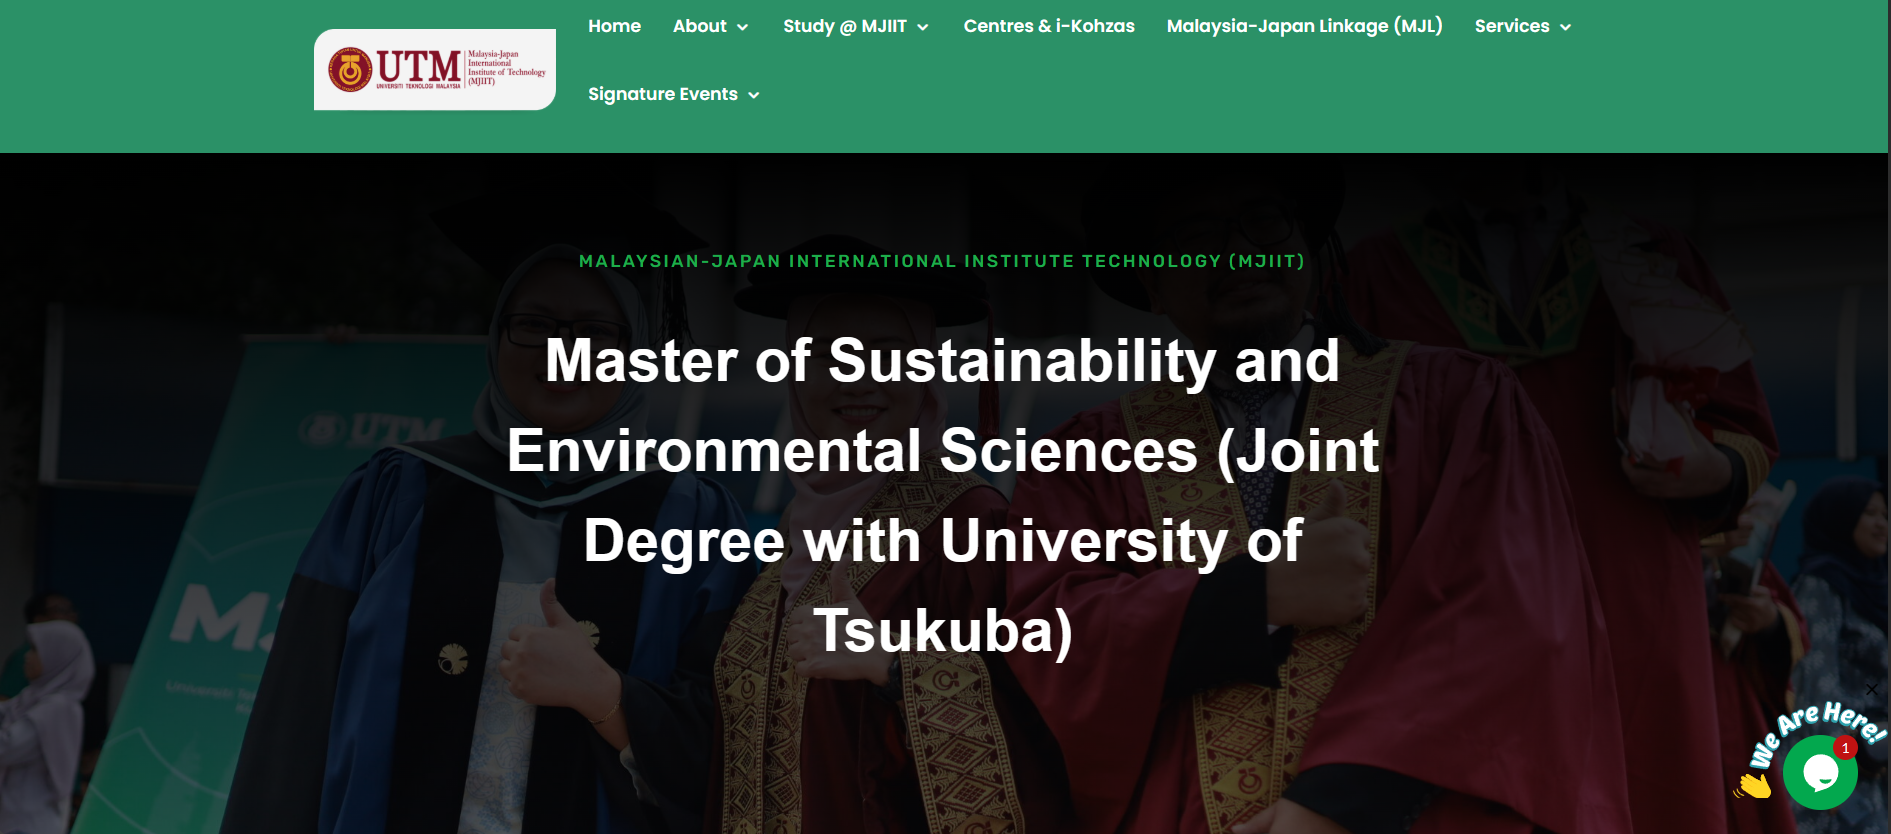1891x834 pixels.
Task: Expand the Signature Events chevron
Action: pyautogui.click(x=754, y=96)
